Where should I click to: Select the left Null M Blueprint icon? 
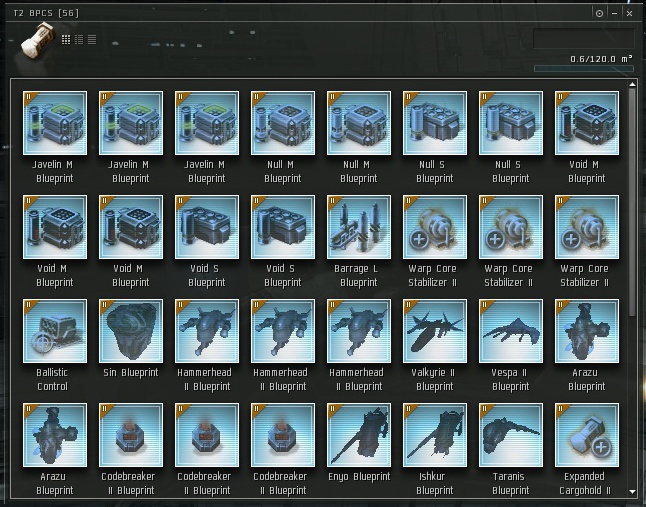pyautogui.click(x=283, y=123)
